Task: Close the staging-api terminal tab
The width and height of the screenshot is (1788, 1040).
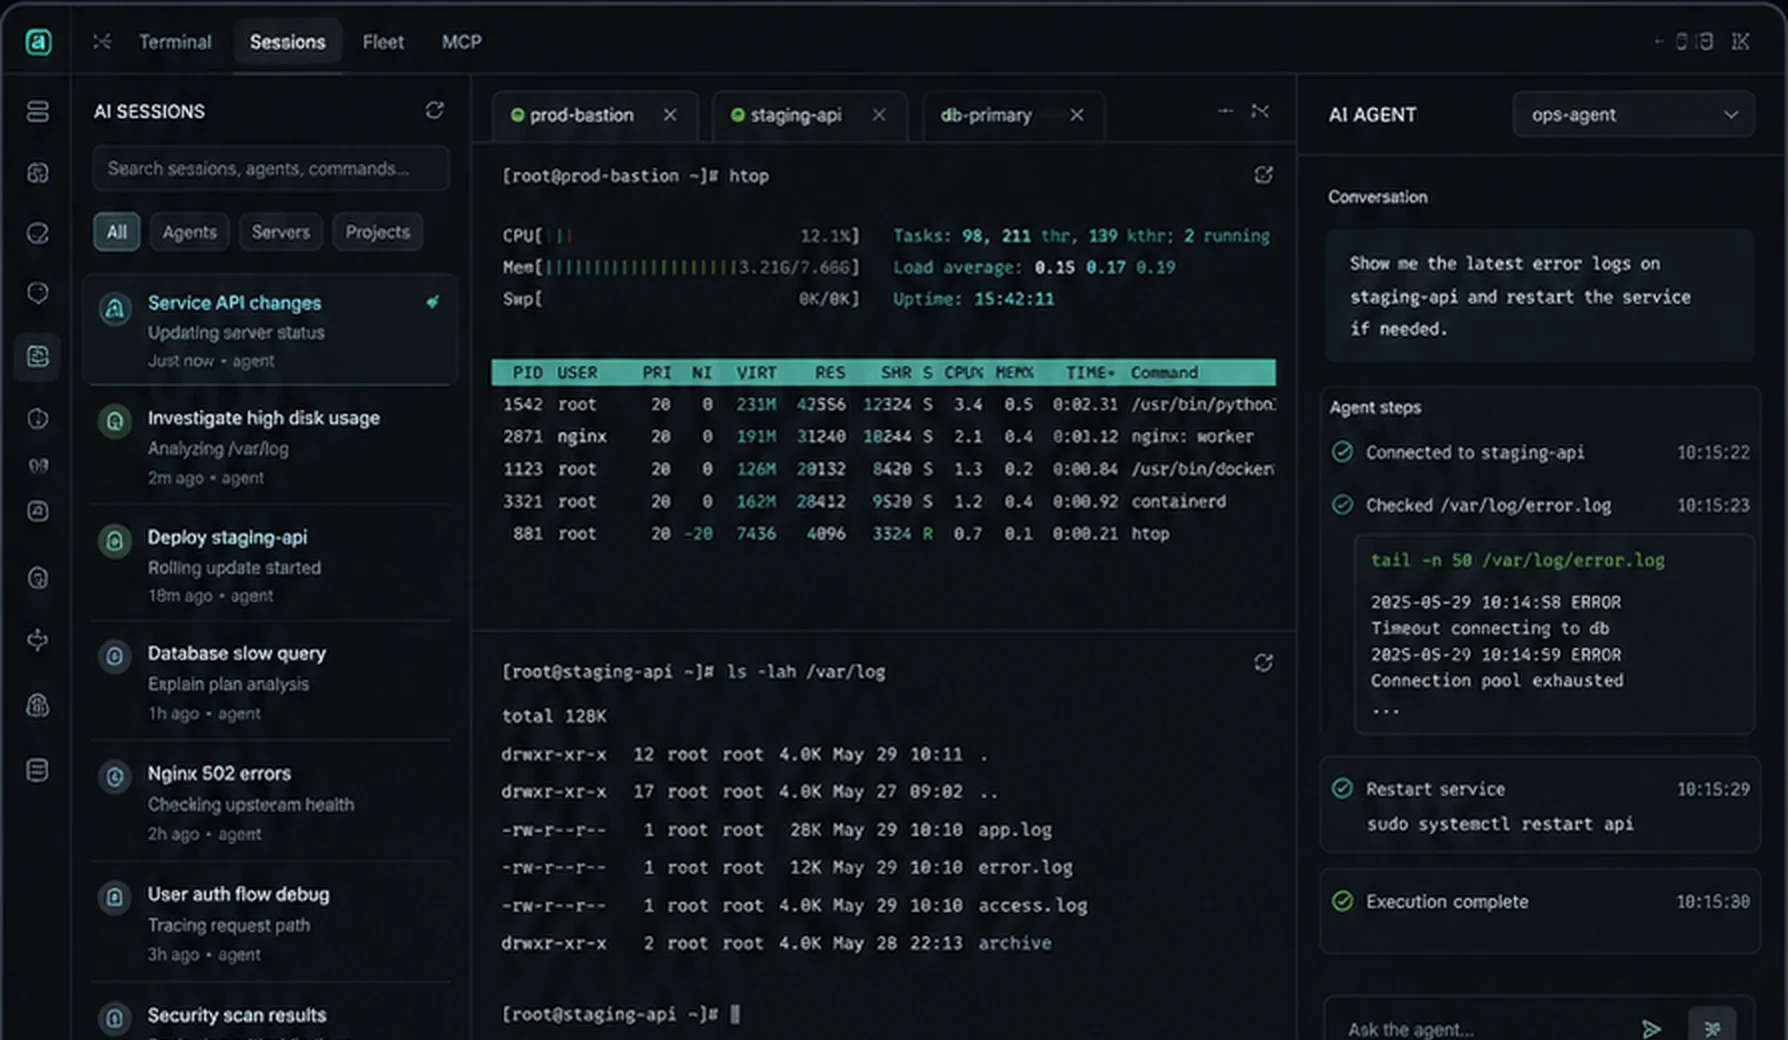Action: (879, 115)
